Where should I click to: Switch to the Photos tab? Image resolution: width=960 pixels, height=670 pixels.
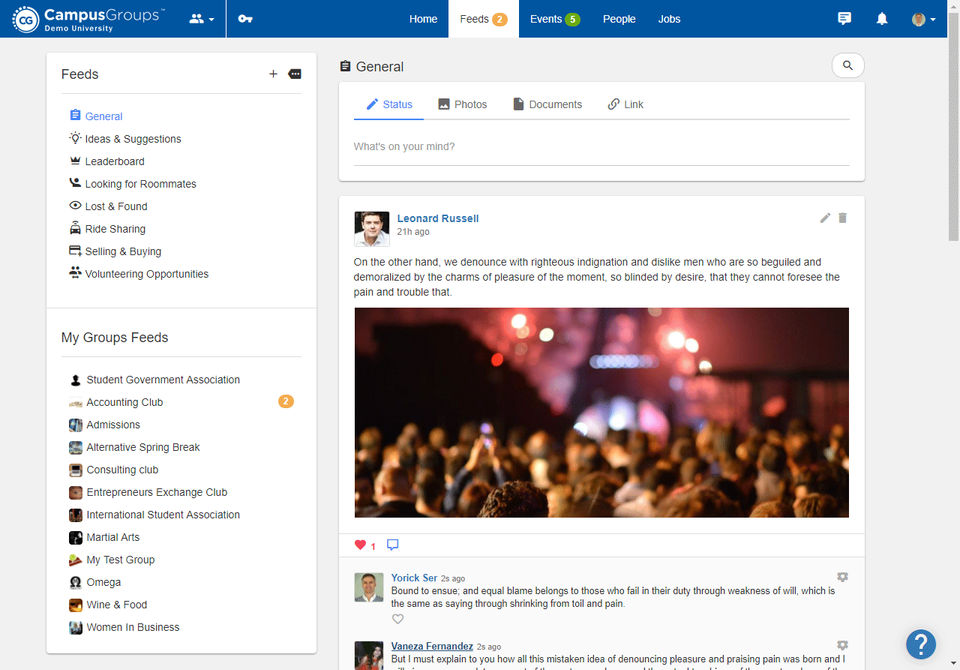pos(463,104)
